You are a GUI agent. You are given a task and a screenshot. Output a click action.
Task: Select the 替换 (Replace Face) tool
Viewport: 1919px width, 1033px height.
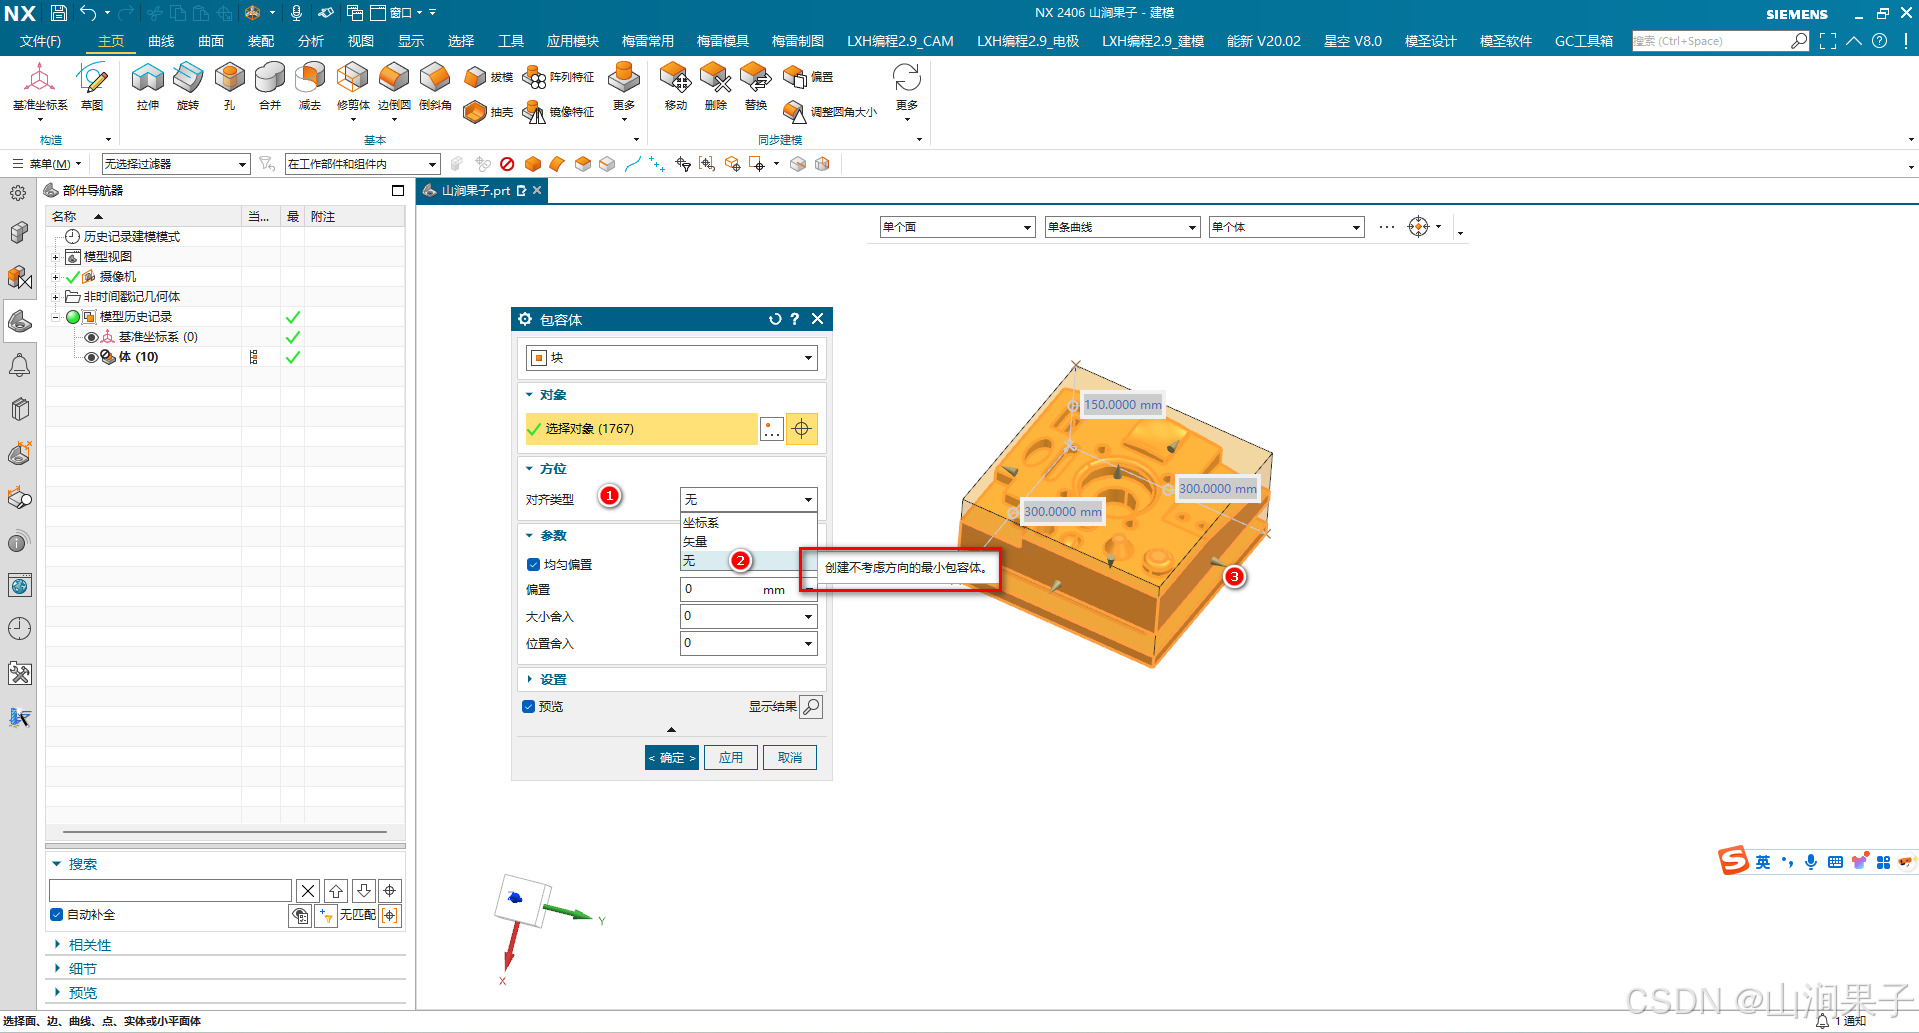coord(756,86)
